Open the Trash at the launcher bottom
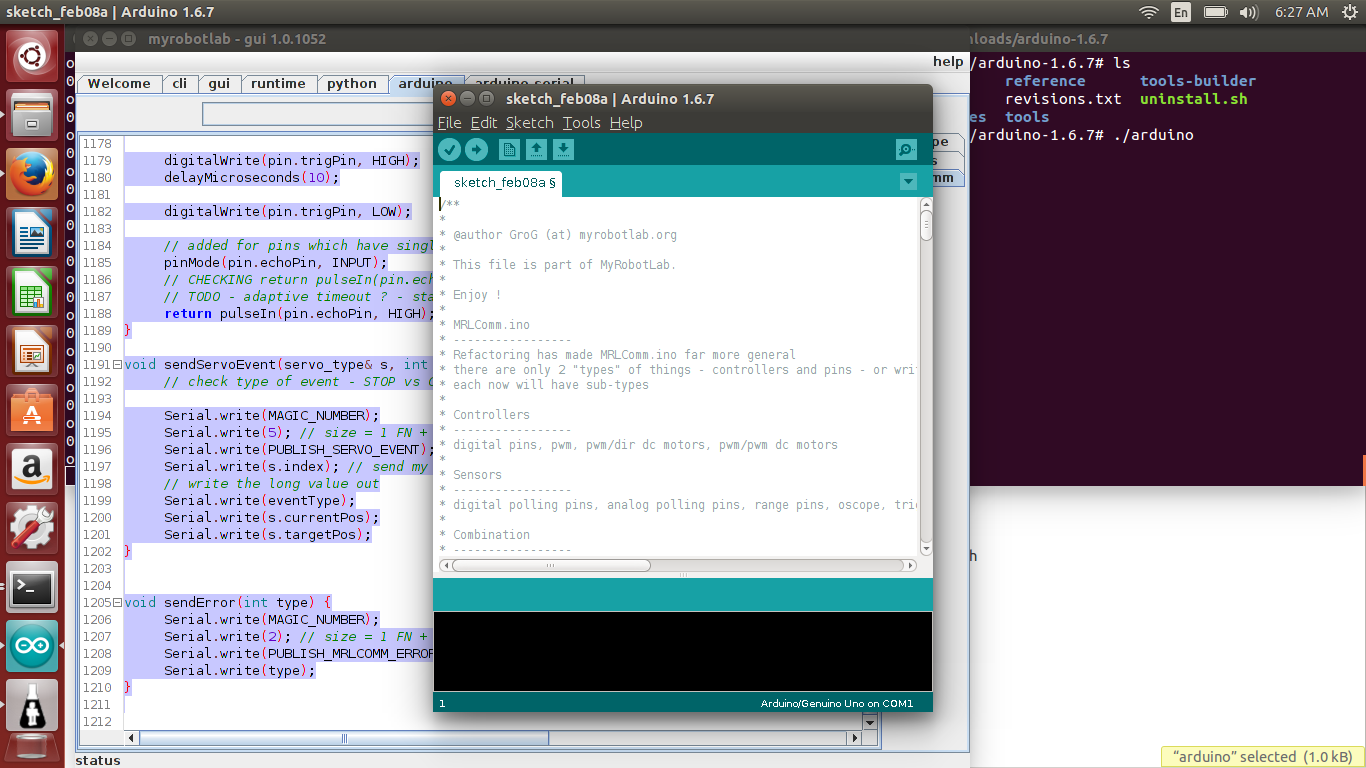Viewport: 1366px width, 768px height. coord(32,750)
